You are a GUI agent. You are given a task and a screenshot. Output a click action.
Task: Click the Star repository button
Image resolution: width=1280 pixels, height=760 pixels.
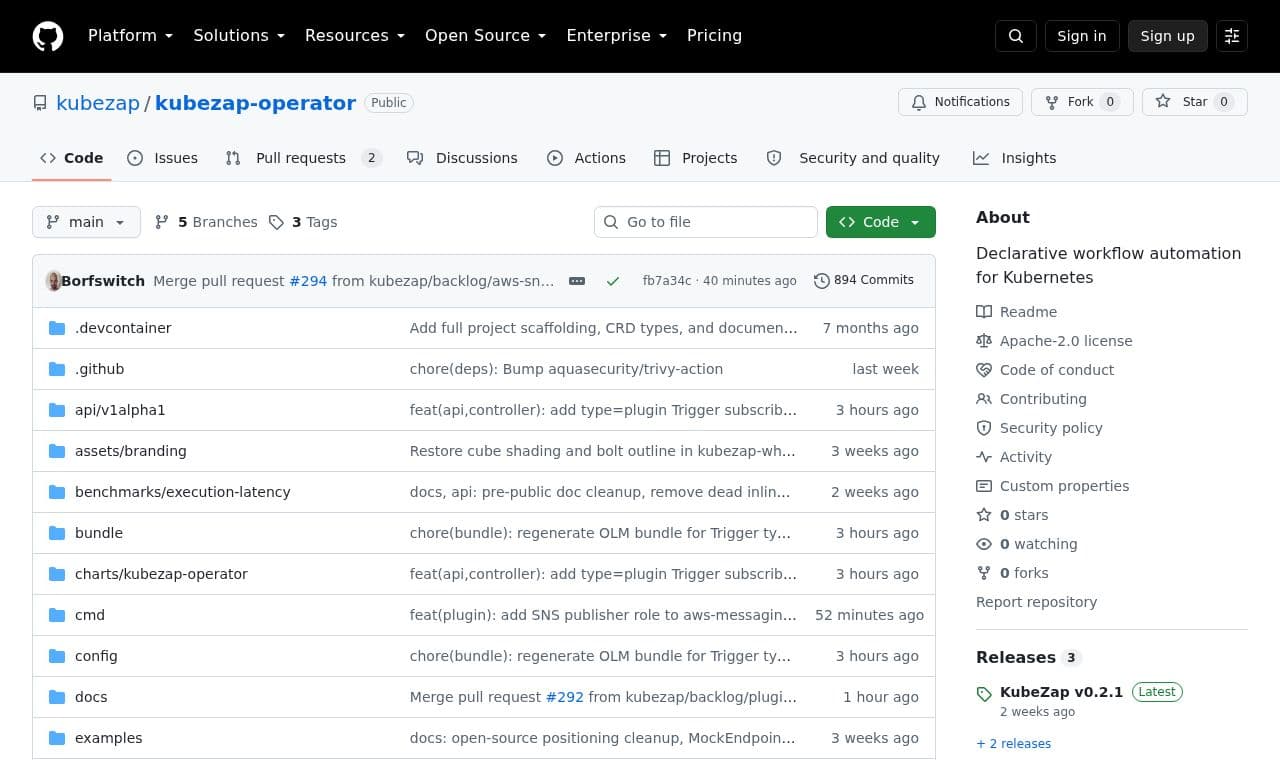tap(1194, 102)
